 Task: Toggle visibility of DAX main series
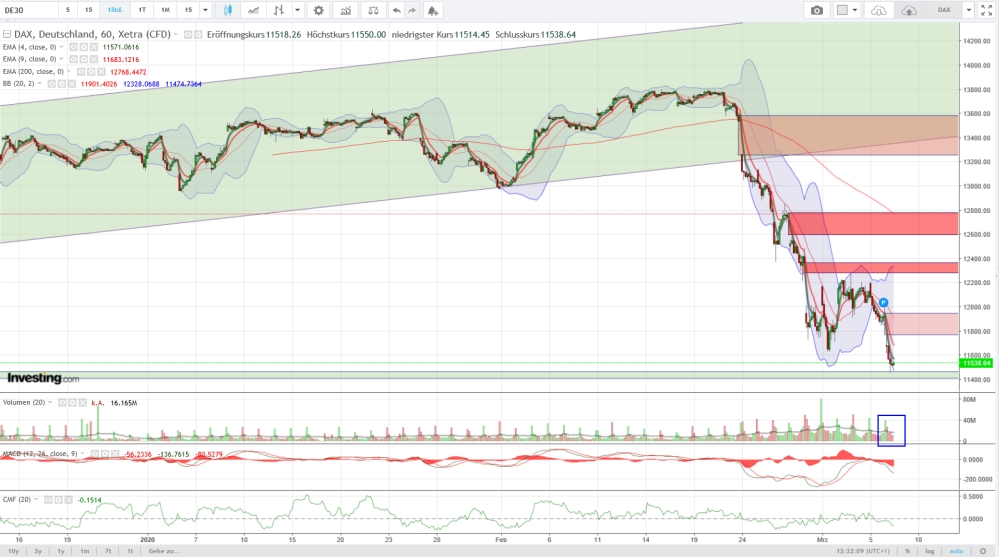click(x=189, y=34)
